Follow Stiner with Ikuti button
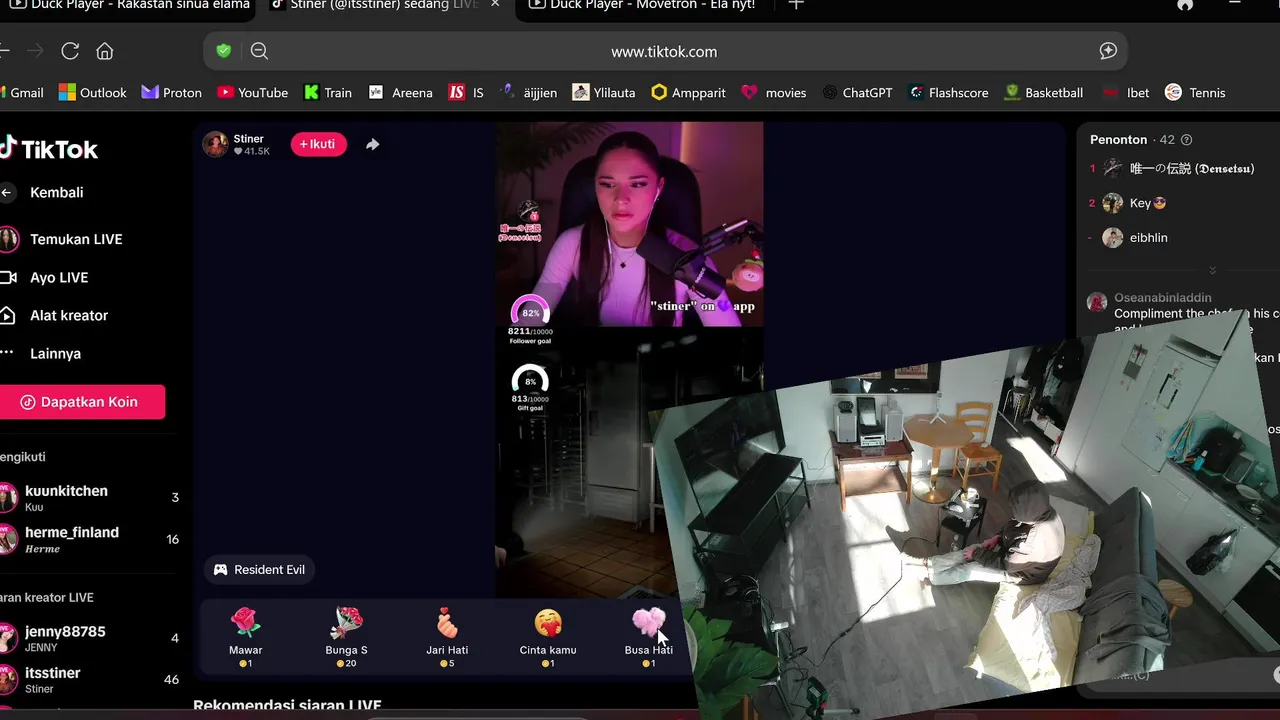Screen dimensions: 1280x720 pos(318,144)
